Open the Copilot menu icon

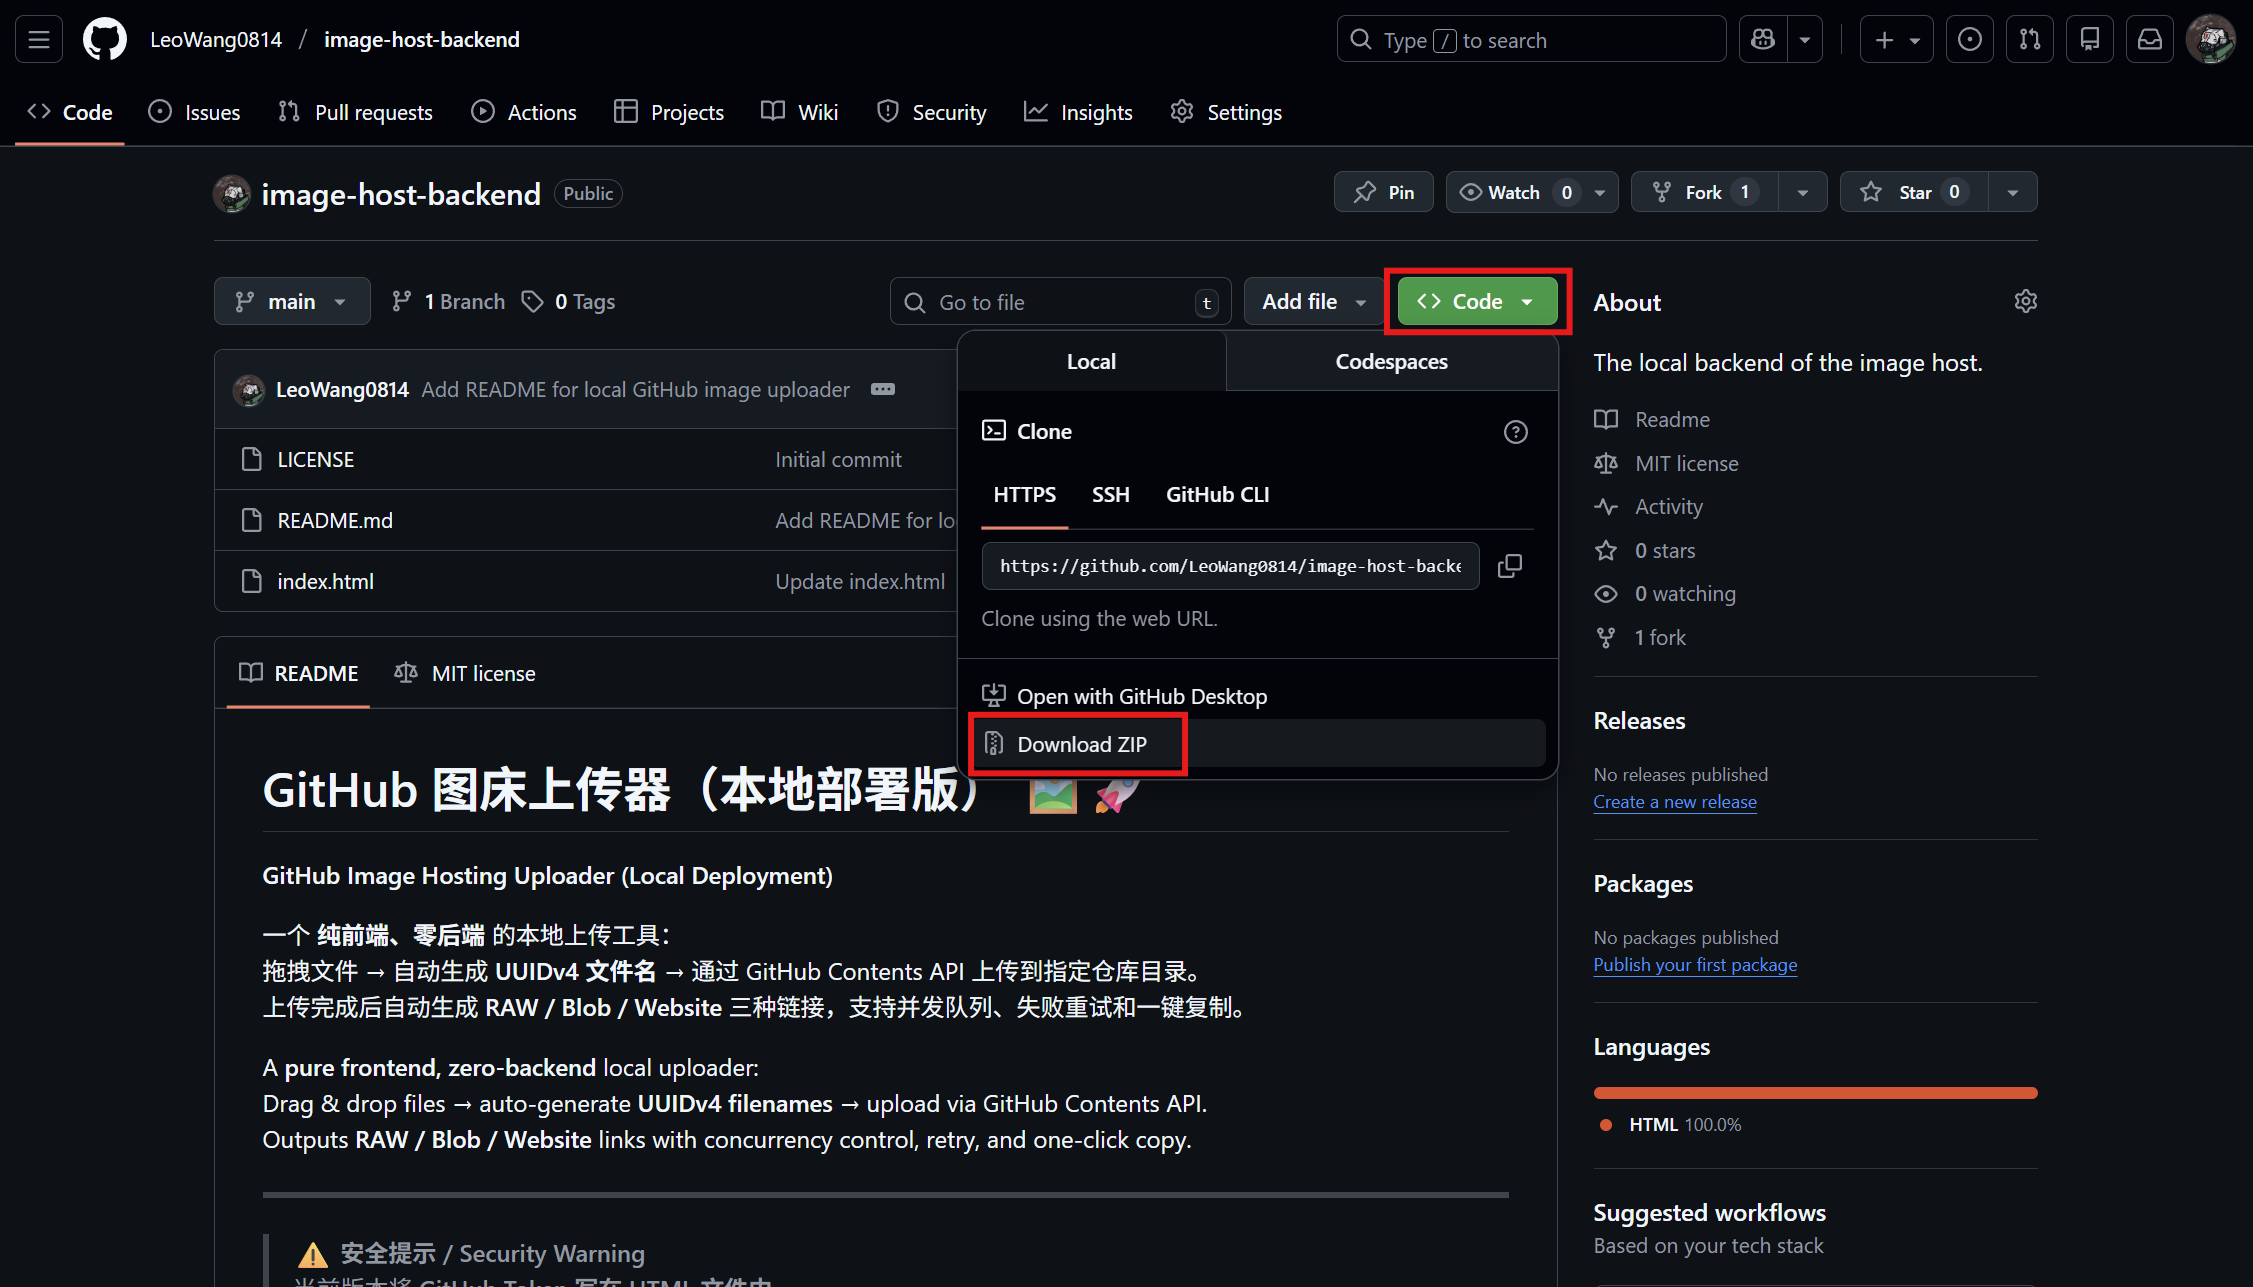(1761, 39)
